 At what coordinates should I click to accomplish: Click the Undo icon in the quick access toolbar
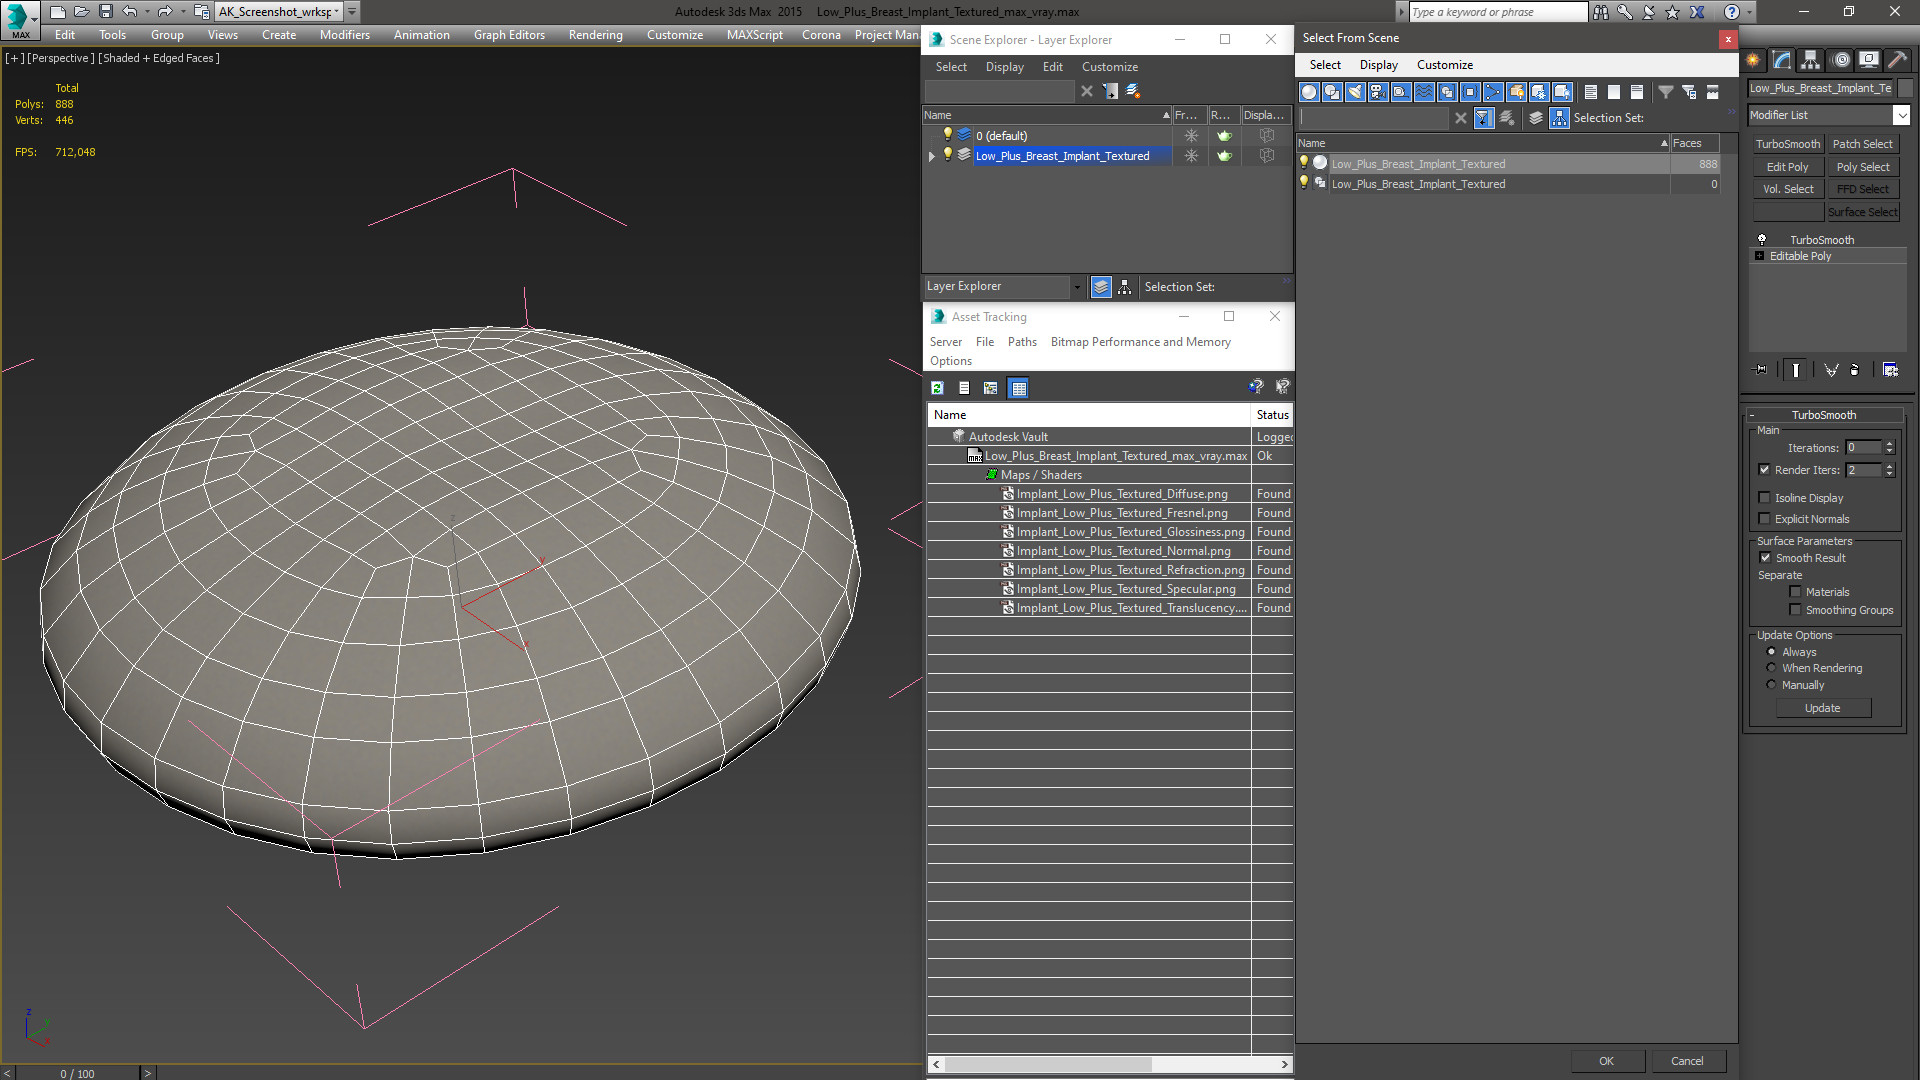[129, 11]
